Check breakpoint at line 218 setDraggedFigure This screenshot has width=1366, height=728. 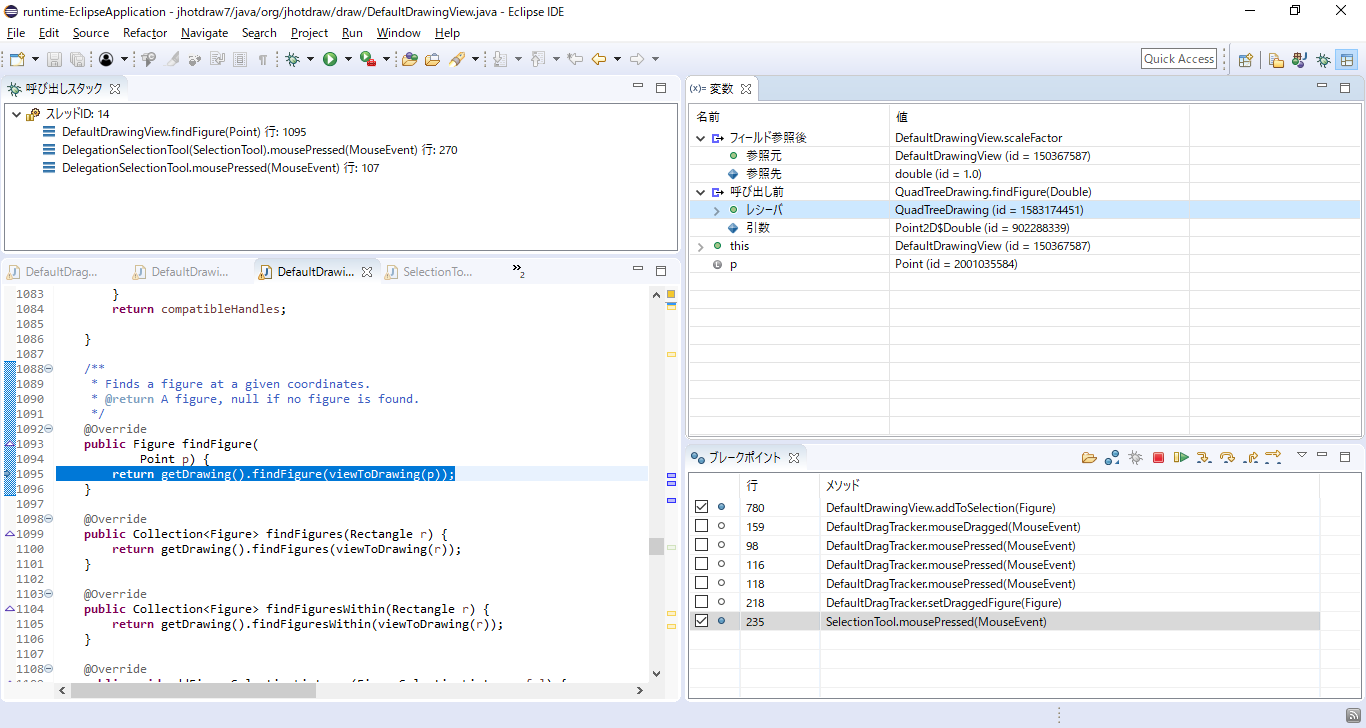click(x=702, y=603)
